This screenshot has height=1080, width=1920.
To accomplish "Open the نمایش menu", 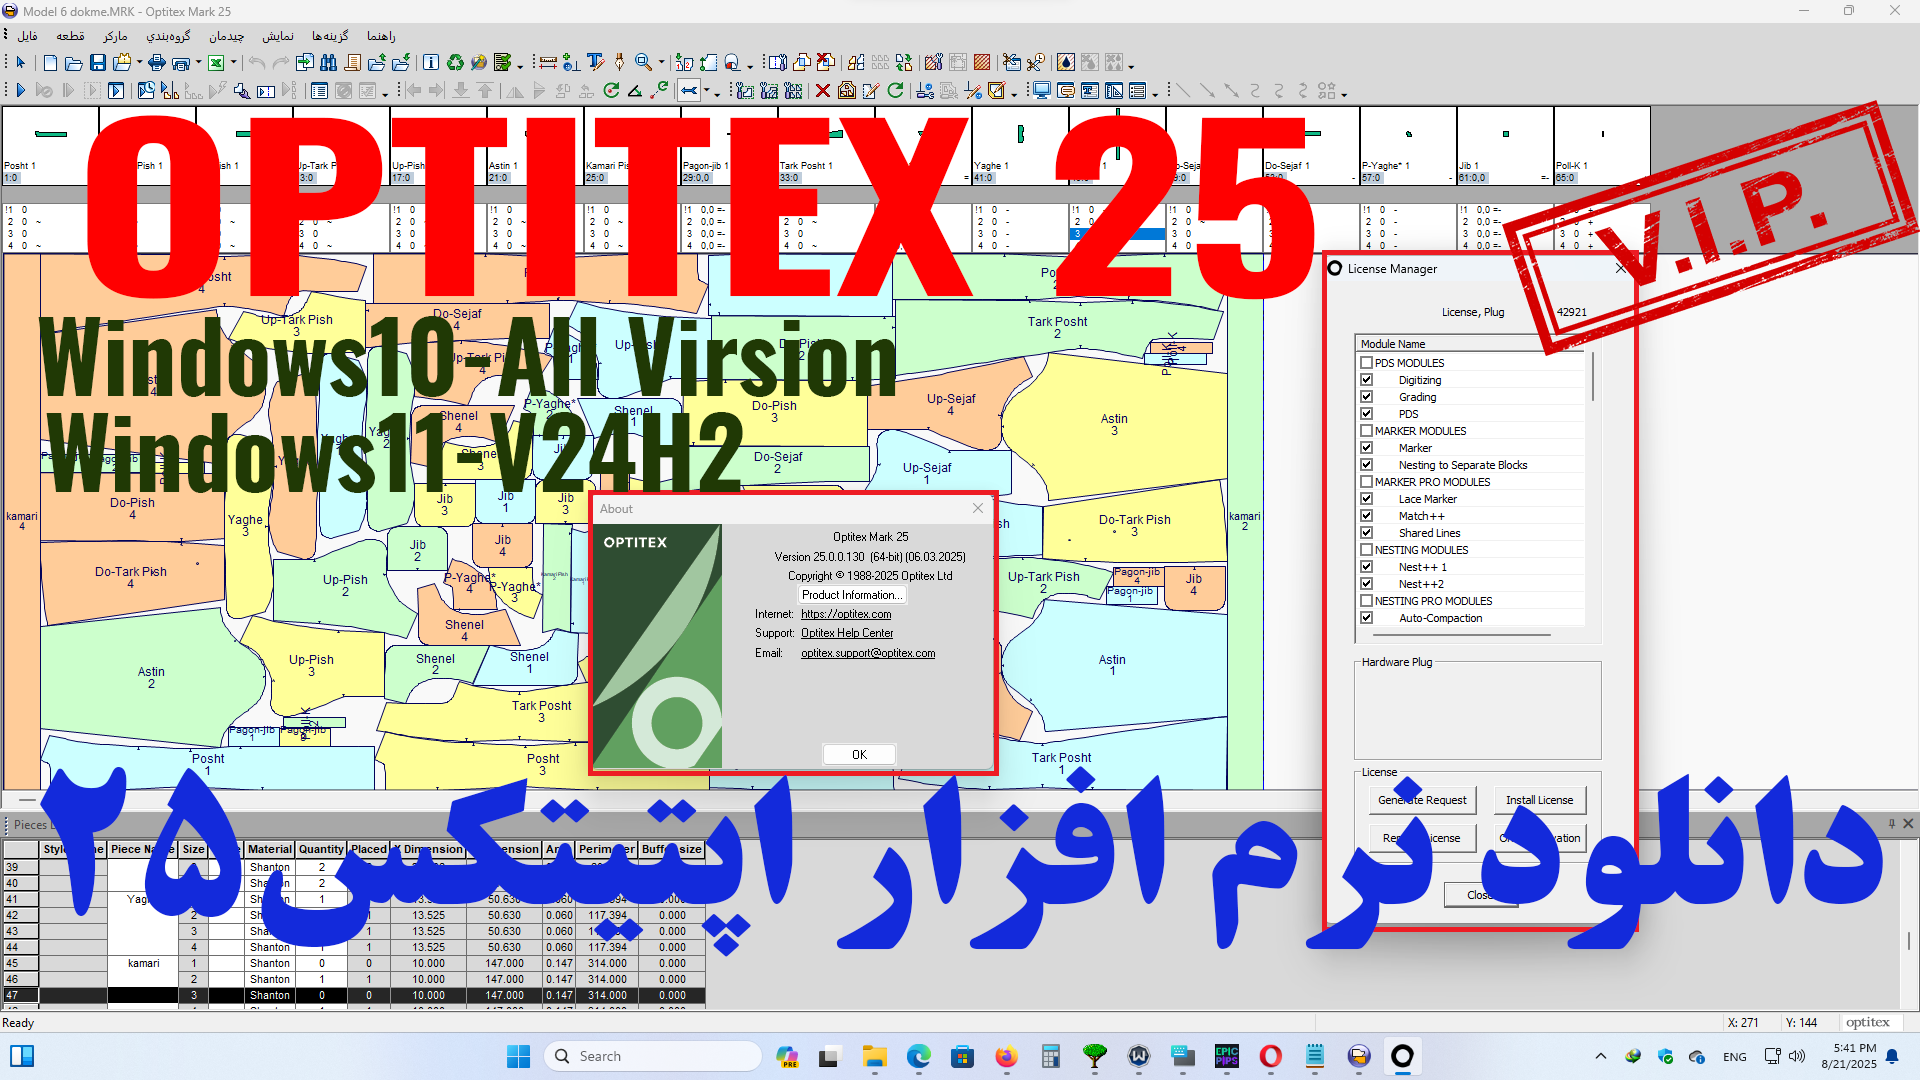I will pos(279,36).
